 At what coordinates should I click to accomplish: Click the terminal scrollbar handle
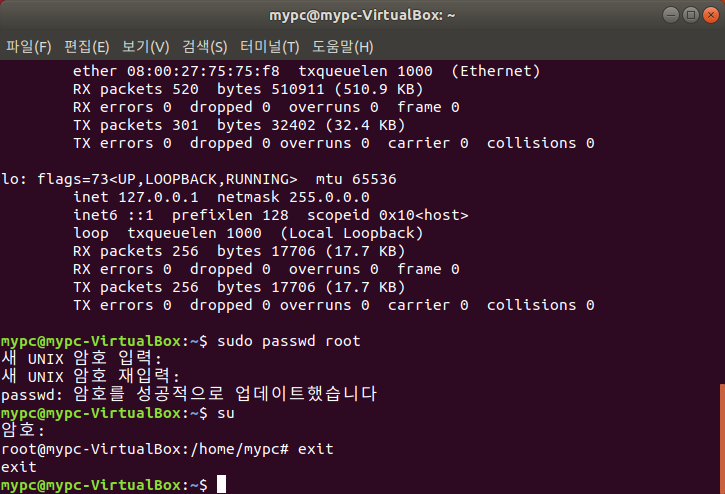point(722,438)
